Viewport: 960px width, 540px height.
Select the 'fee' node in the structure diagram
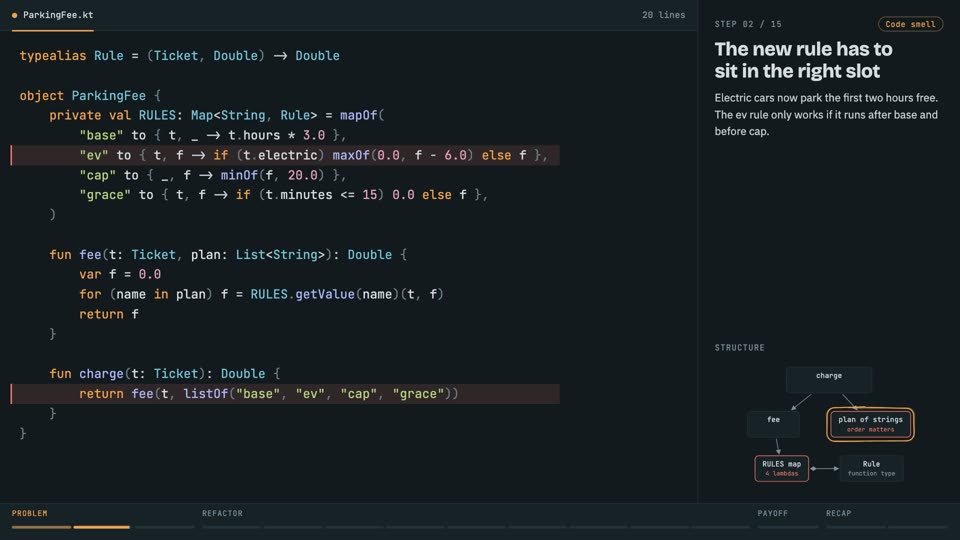773,423
